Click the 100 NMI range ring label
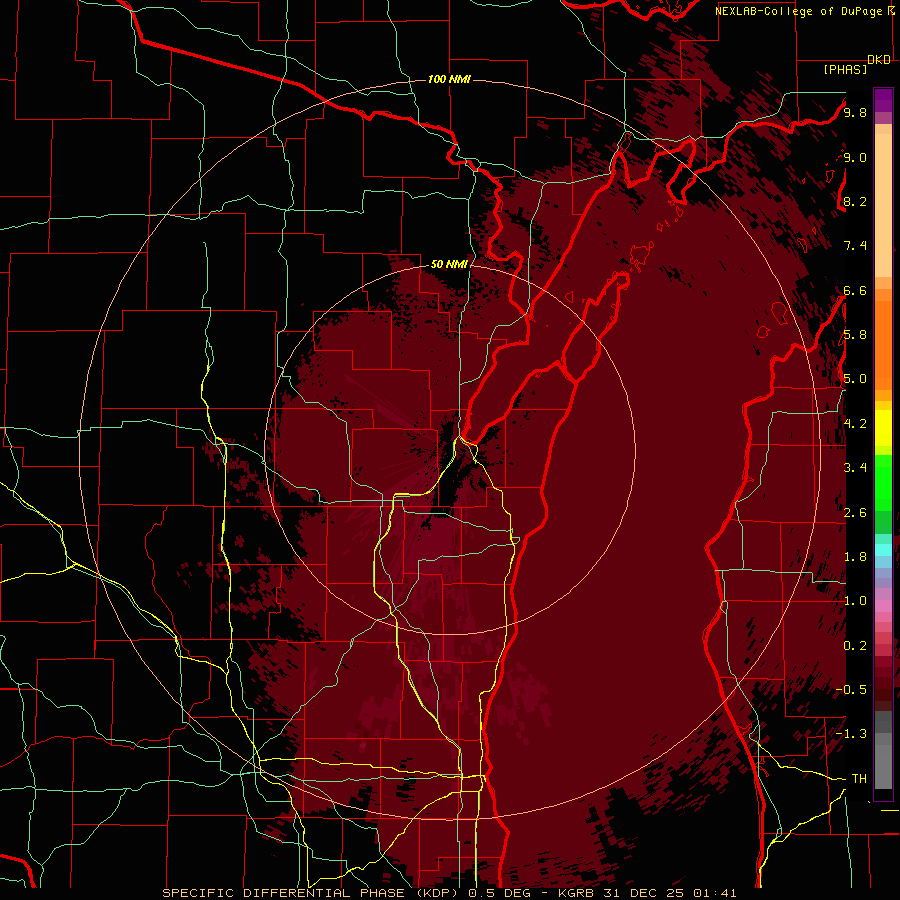Viewport: 900px width, 900px height. [449, 79]
